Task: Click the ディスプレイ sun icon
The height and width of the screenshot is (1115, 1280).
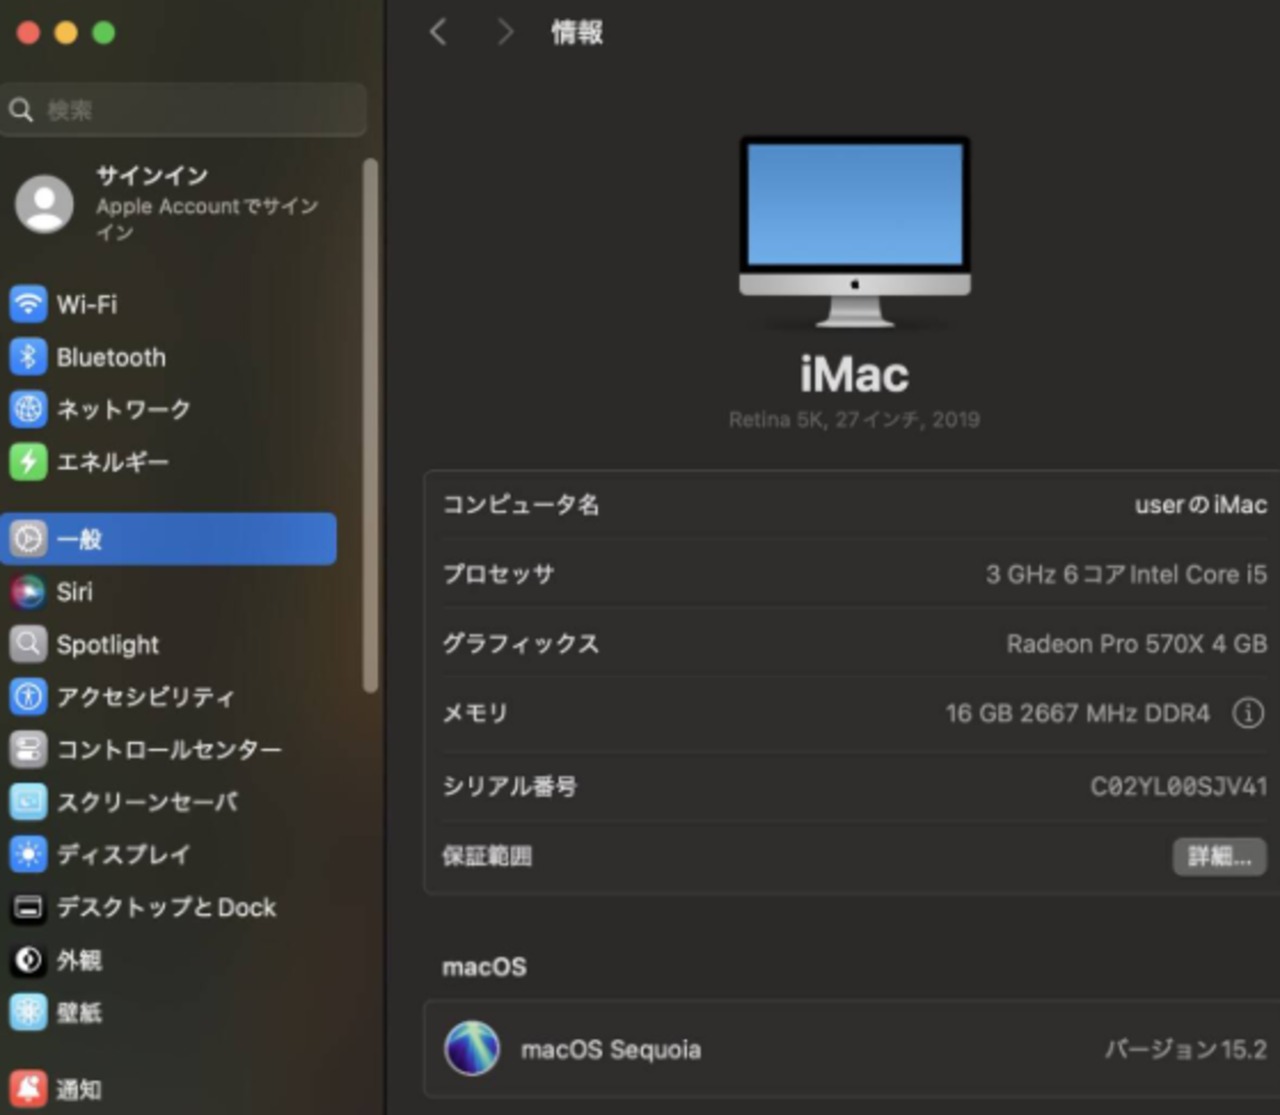Action: coord(28,854)
